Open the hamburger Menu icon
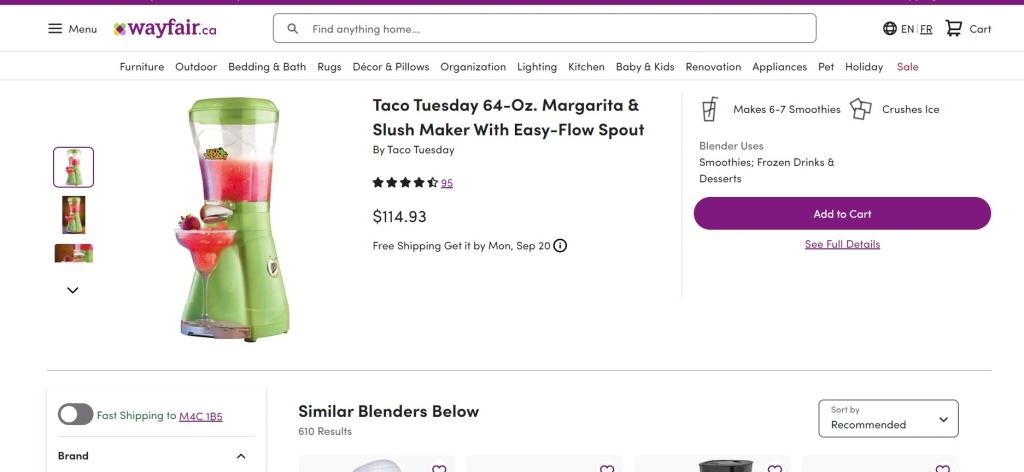Screen dimensions: 1024x472 (x=55, y=29)
